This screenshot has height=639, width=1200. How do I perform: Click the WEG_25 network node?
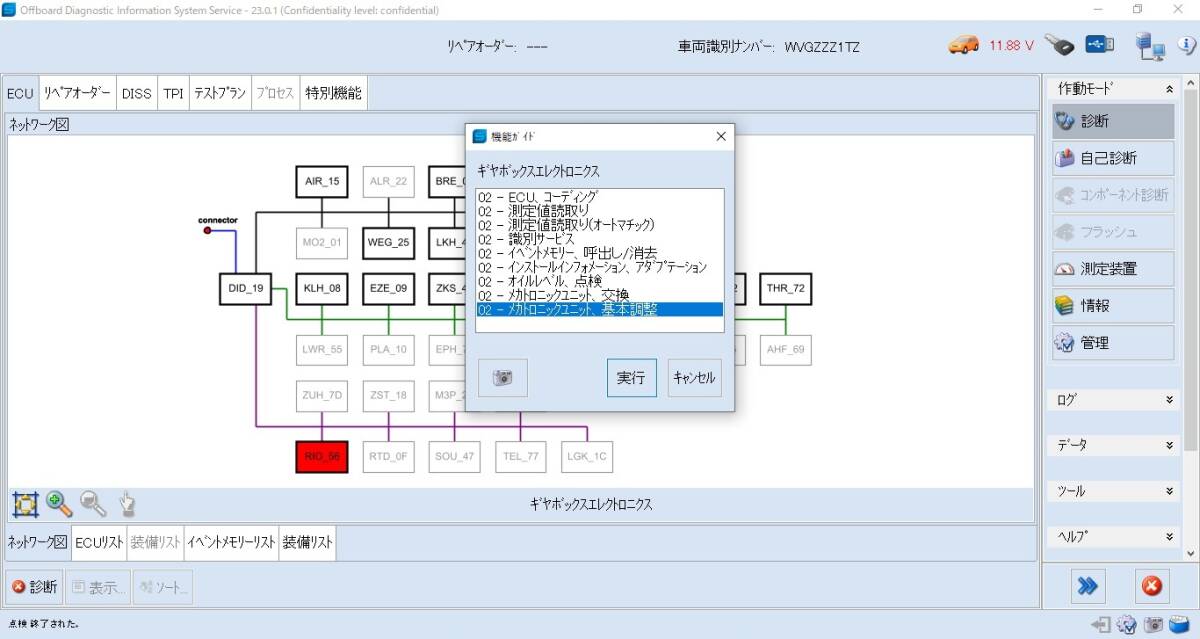389,242
